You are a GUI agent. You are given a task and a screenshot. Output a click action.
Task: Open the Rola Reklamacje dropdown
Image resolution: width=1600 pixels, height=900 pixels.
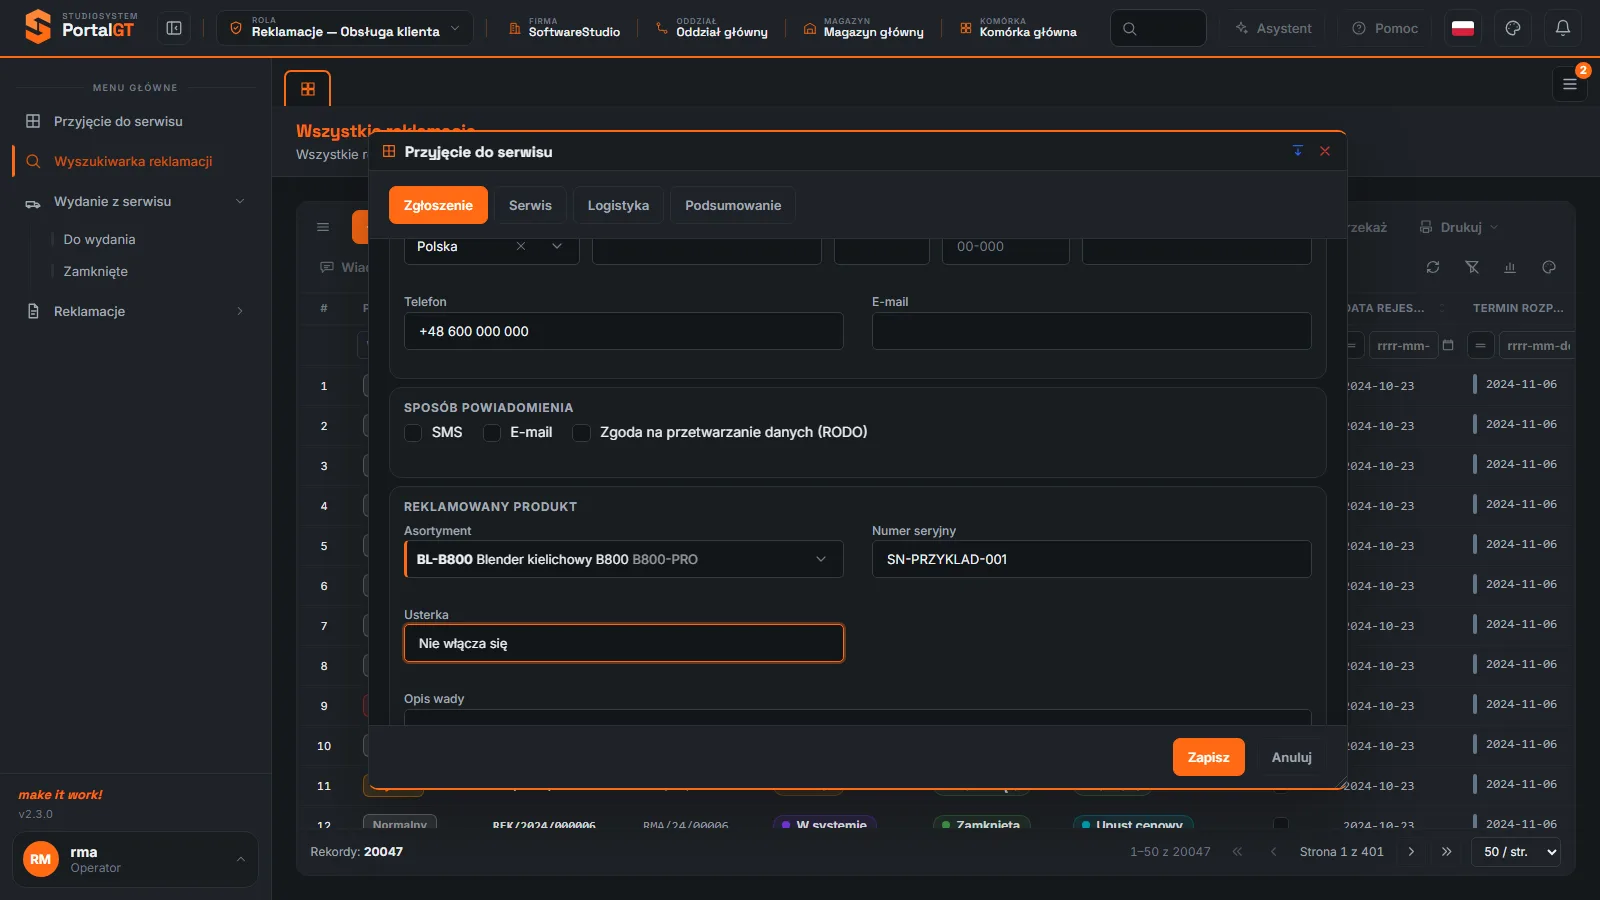(345, 28)
